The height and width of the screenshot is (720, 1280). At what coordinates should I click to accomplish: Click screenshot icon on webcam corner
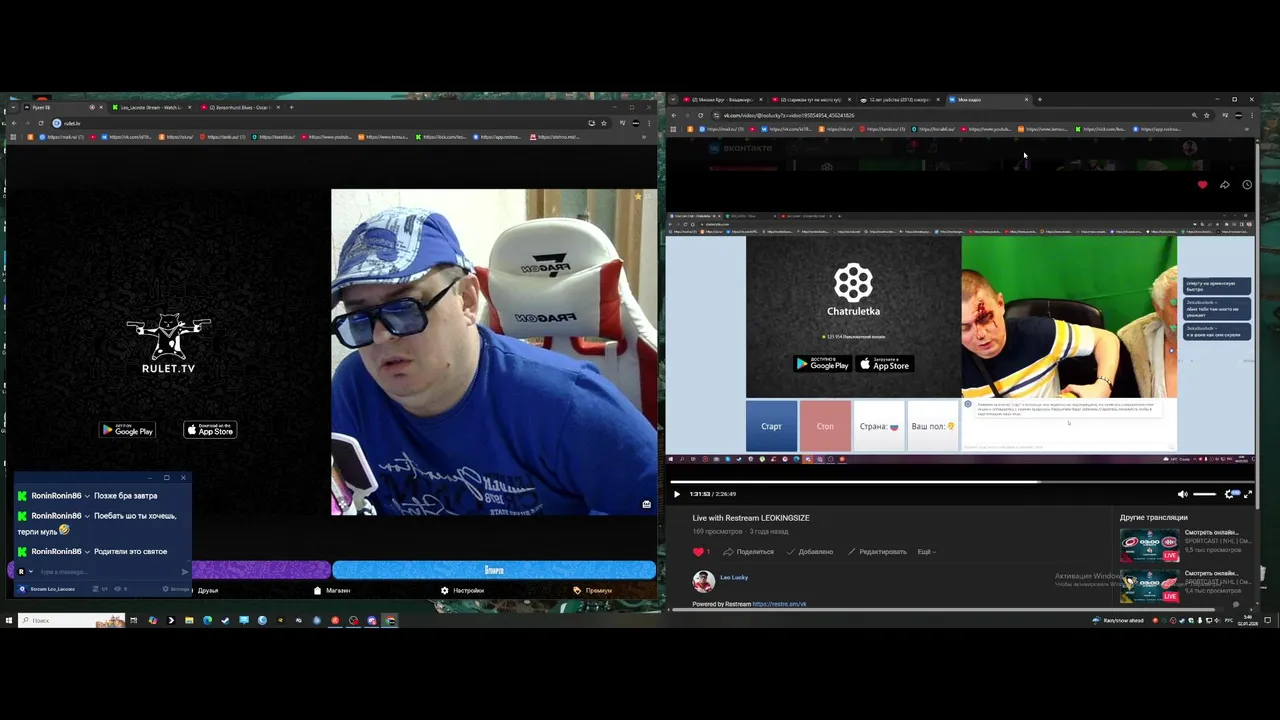click(646, 504)
